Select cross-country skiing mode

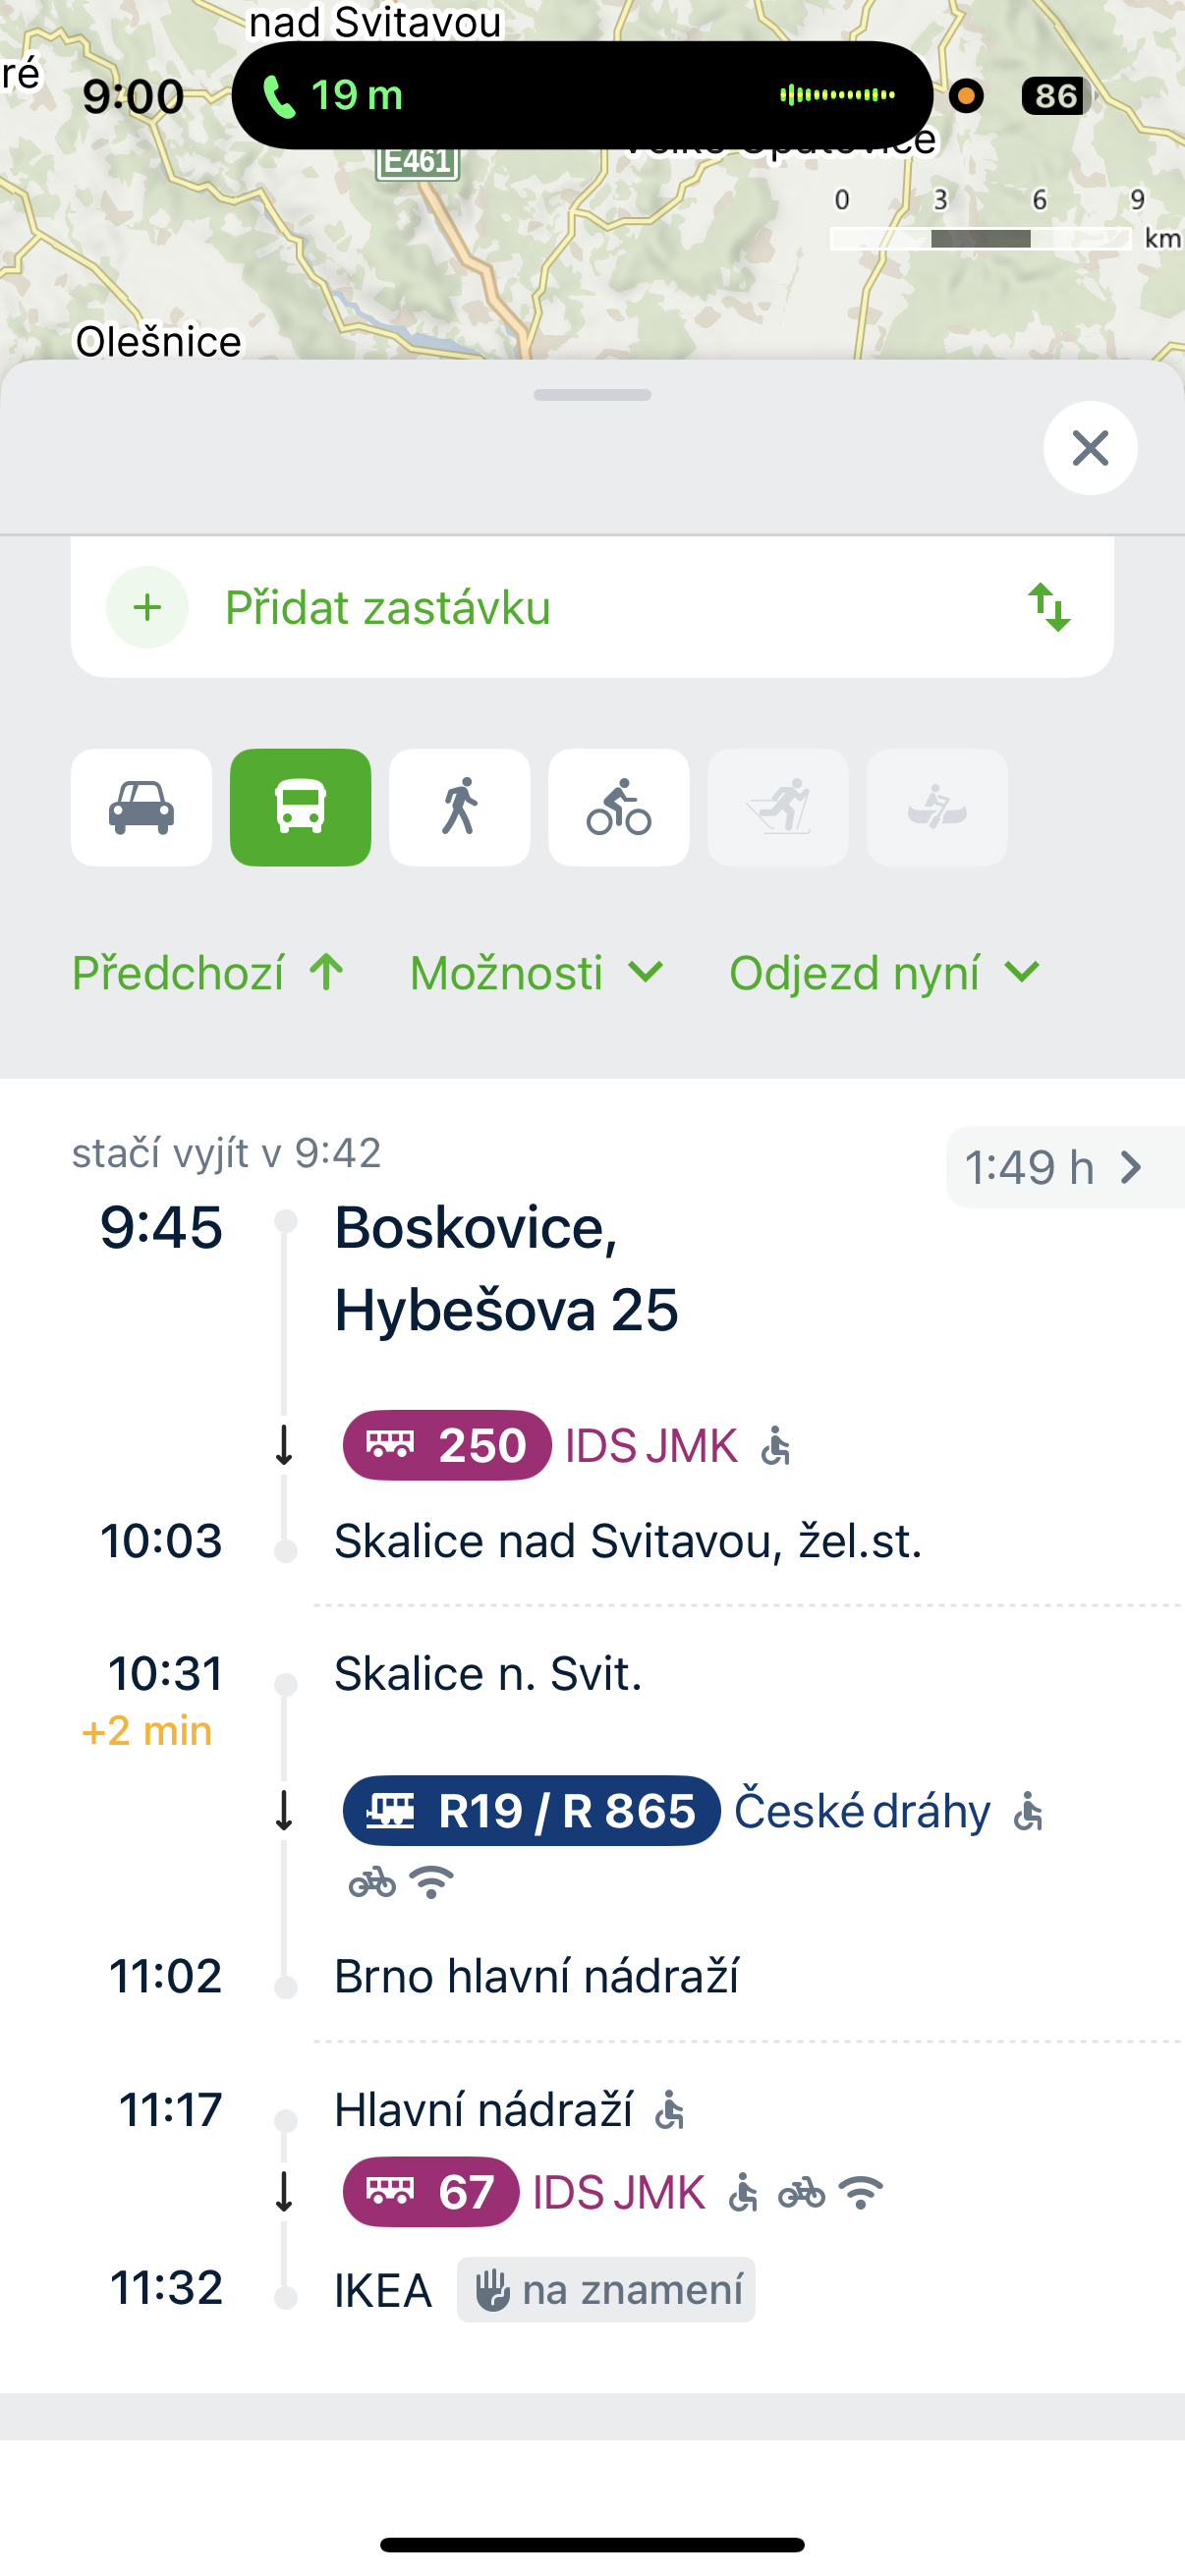click(777, 807)
